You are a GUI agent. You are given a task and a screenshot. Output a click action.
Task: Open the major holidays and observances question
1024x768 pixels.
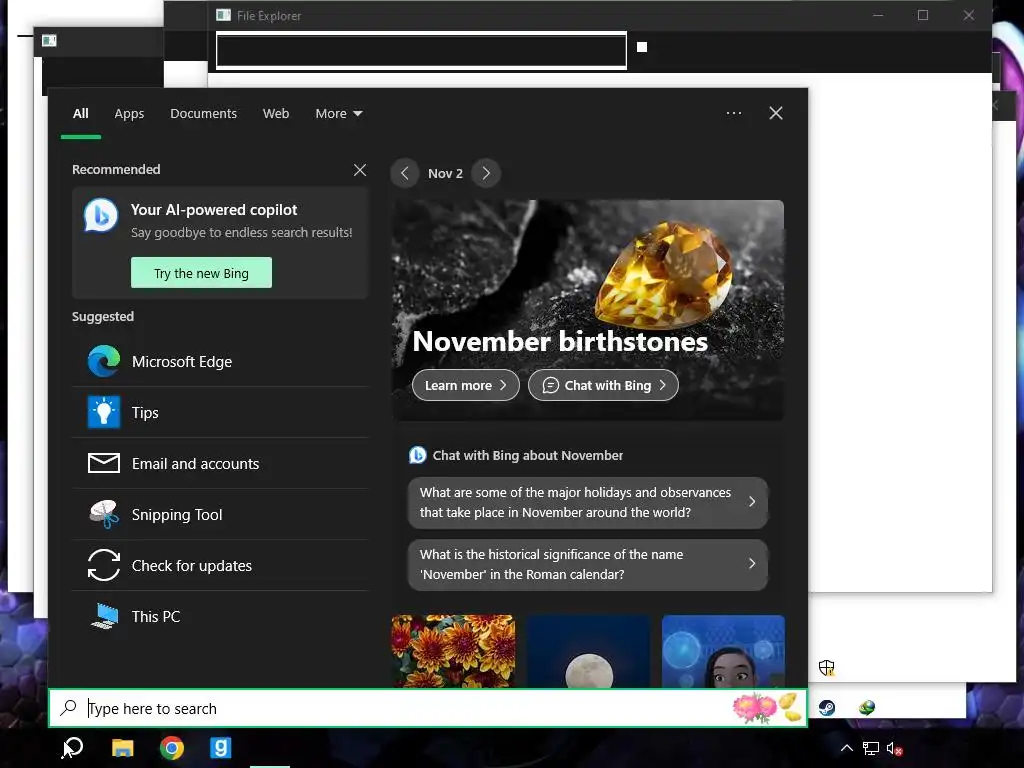click(x=588, y=502)
